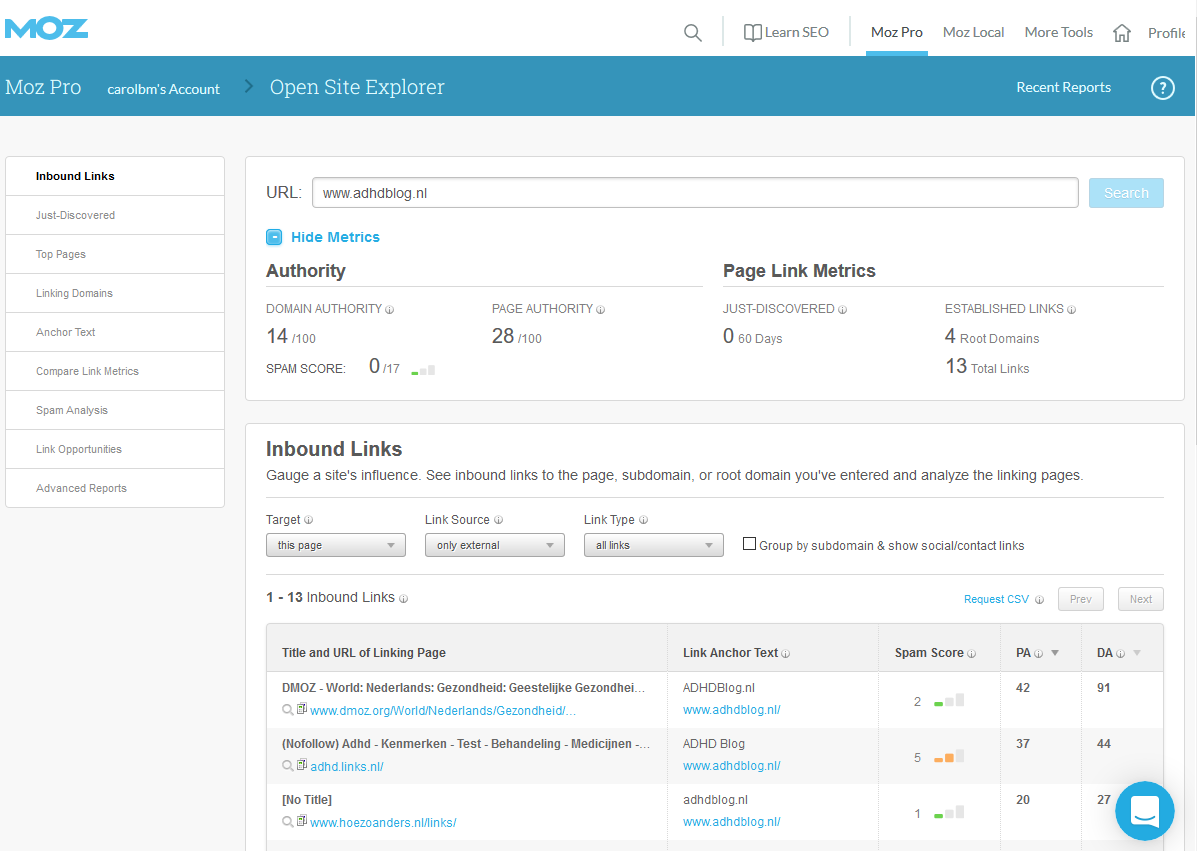Screen dimensions: 1197x851
Task: Select Anchor Text in sidebar
Action: click(115, 332)
